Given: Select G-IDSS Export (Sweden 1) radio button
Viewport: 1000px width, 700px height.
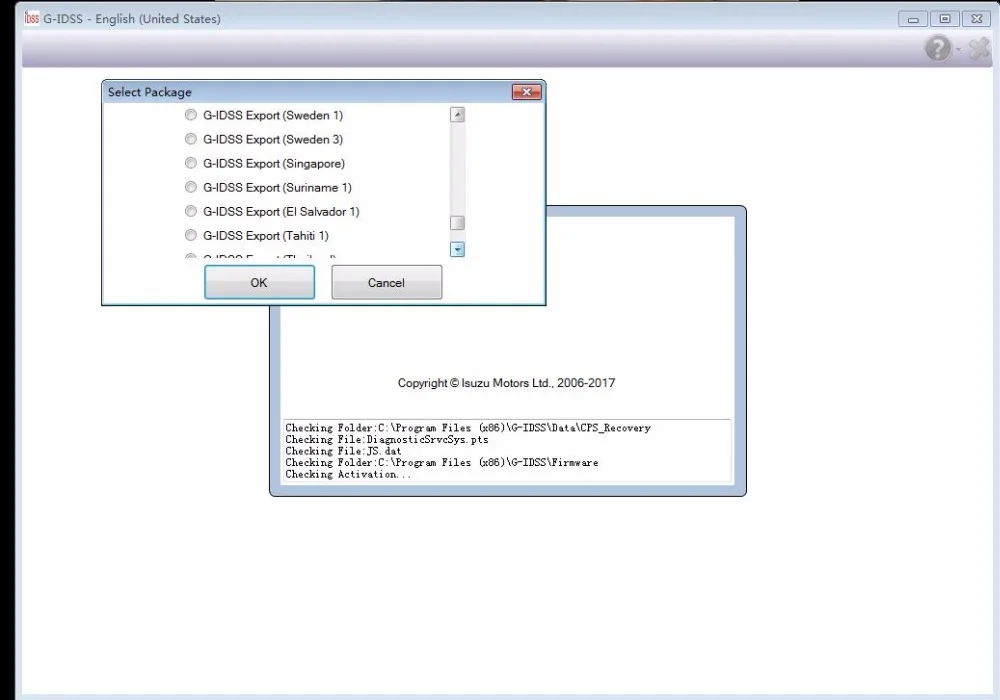Looking at the screenshot, I should point(191,115).
